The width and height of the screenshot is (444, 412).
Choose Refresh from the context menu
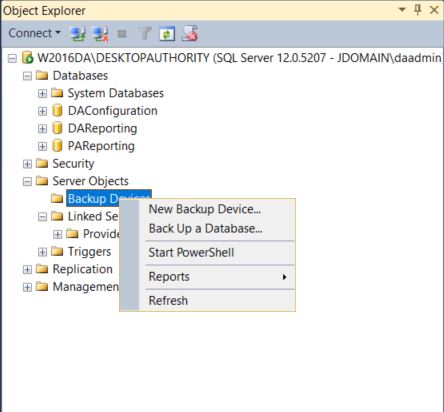168,301
